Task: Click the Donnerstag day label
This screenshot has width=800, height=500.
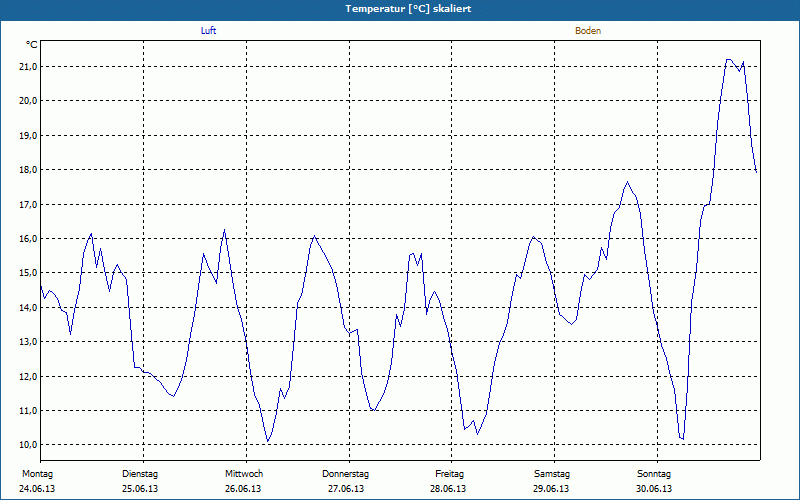Action: (x=345, y=474)
